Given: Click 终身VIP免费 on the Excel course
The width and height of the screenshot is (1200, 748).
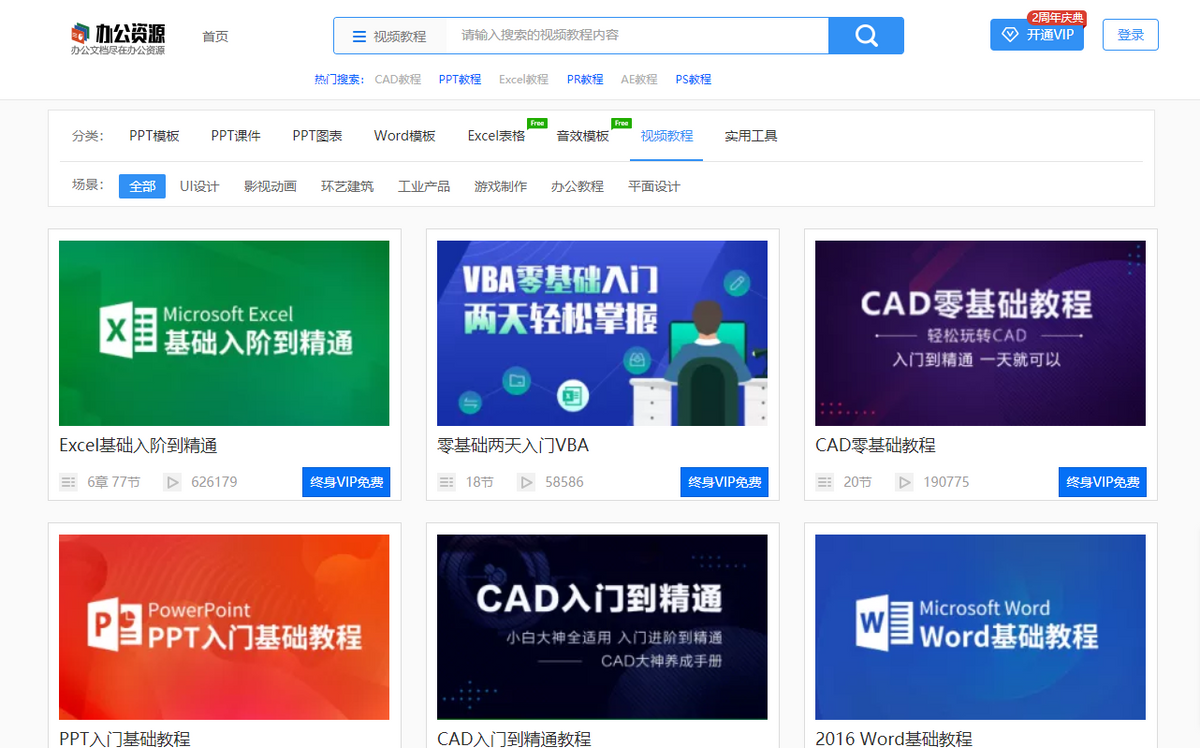Looking at the screenshot, I should [346, 482].
